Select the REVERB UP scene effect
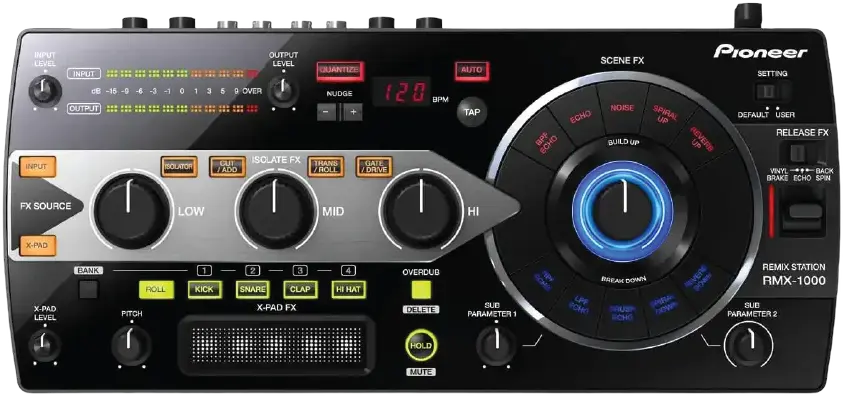The height and width of the screenshot is (396, 843). 701,140
